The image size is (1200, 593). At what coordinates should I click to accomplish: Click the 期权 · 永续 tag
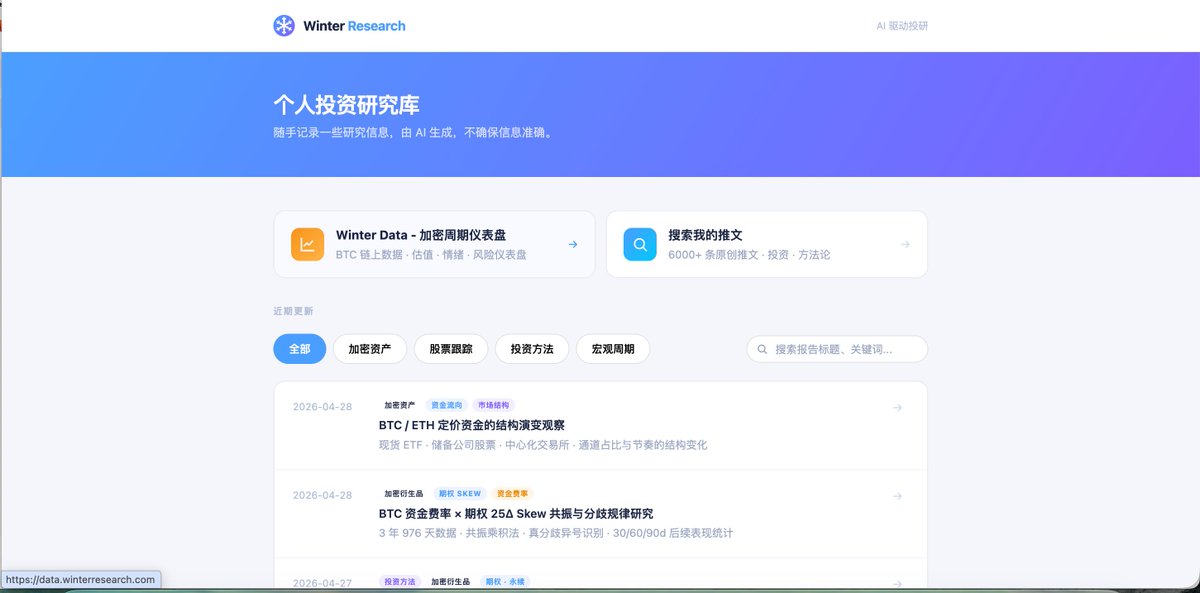point(505,581)
